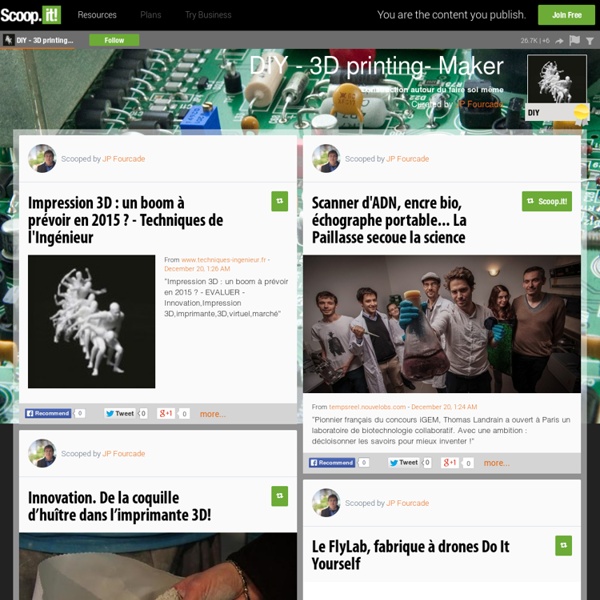Viewport: 600px width, 600px height.
Task: Open Try Business in the top navigation
Action: coord(208,15)
